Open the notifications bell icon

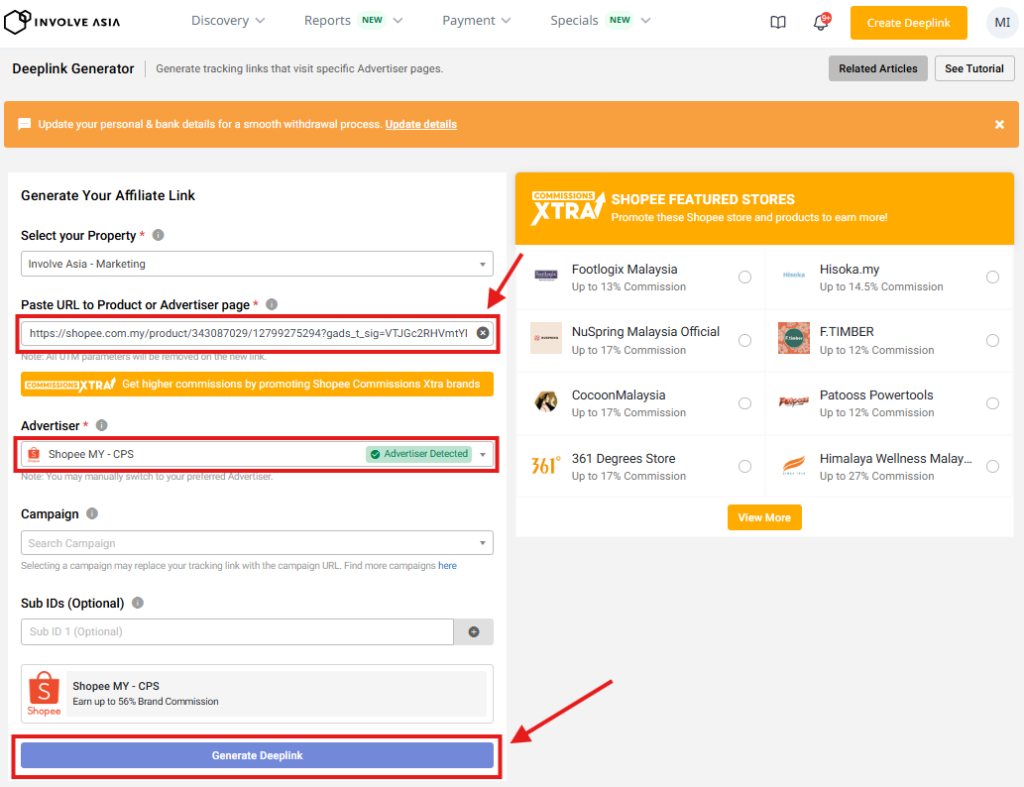[821, 22]
